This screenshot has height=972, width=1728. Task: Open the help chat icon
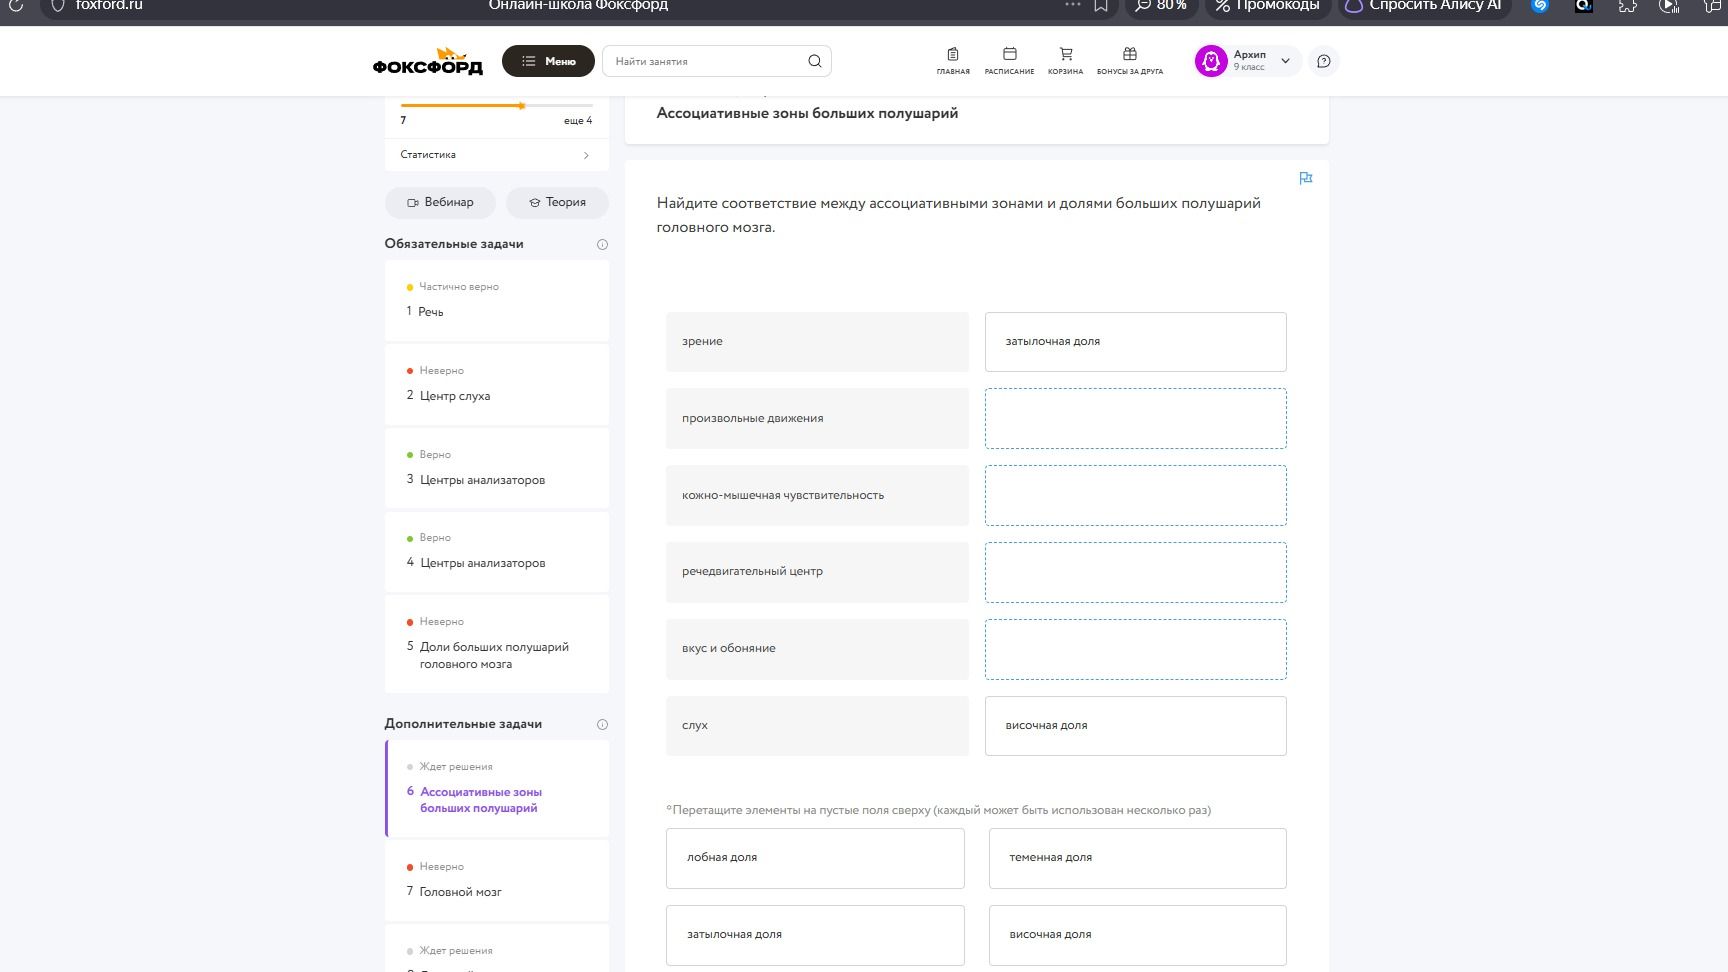click(1324, 61)
